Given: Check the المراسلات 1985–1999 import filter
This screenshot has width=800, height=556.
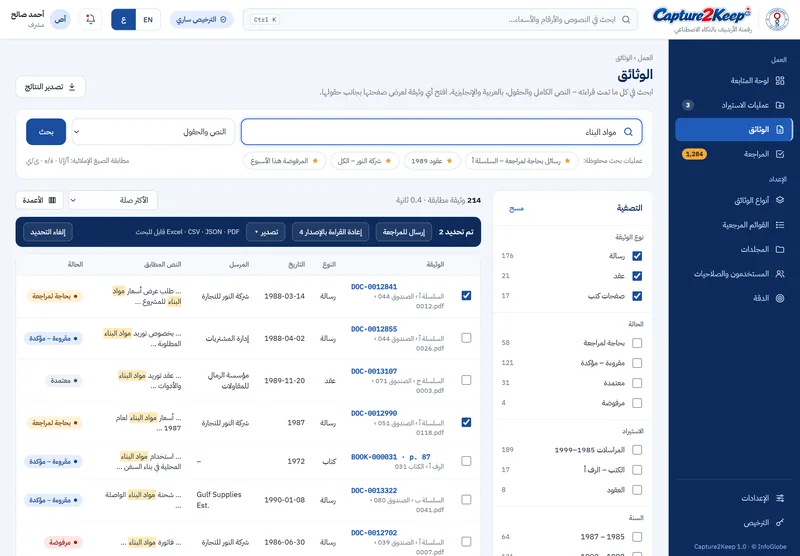Looking at the screenshot, I should click(637, 450).
